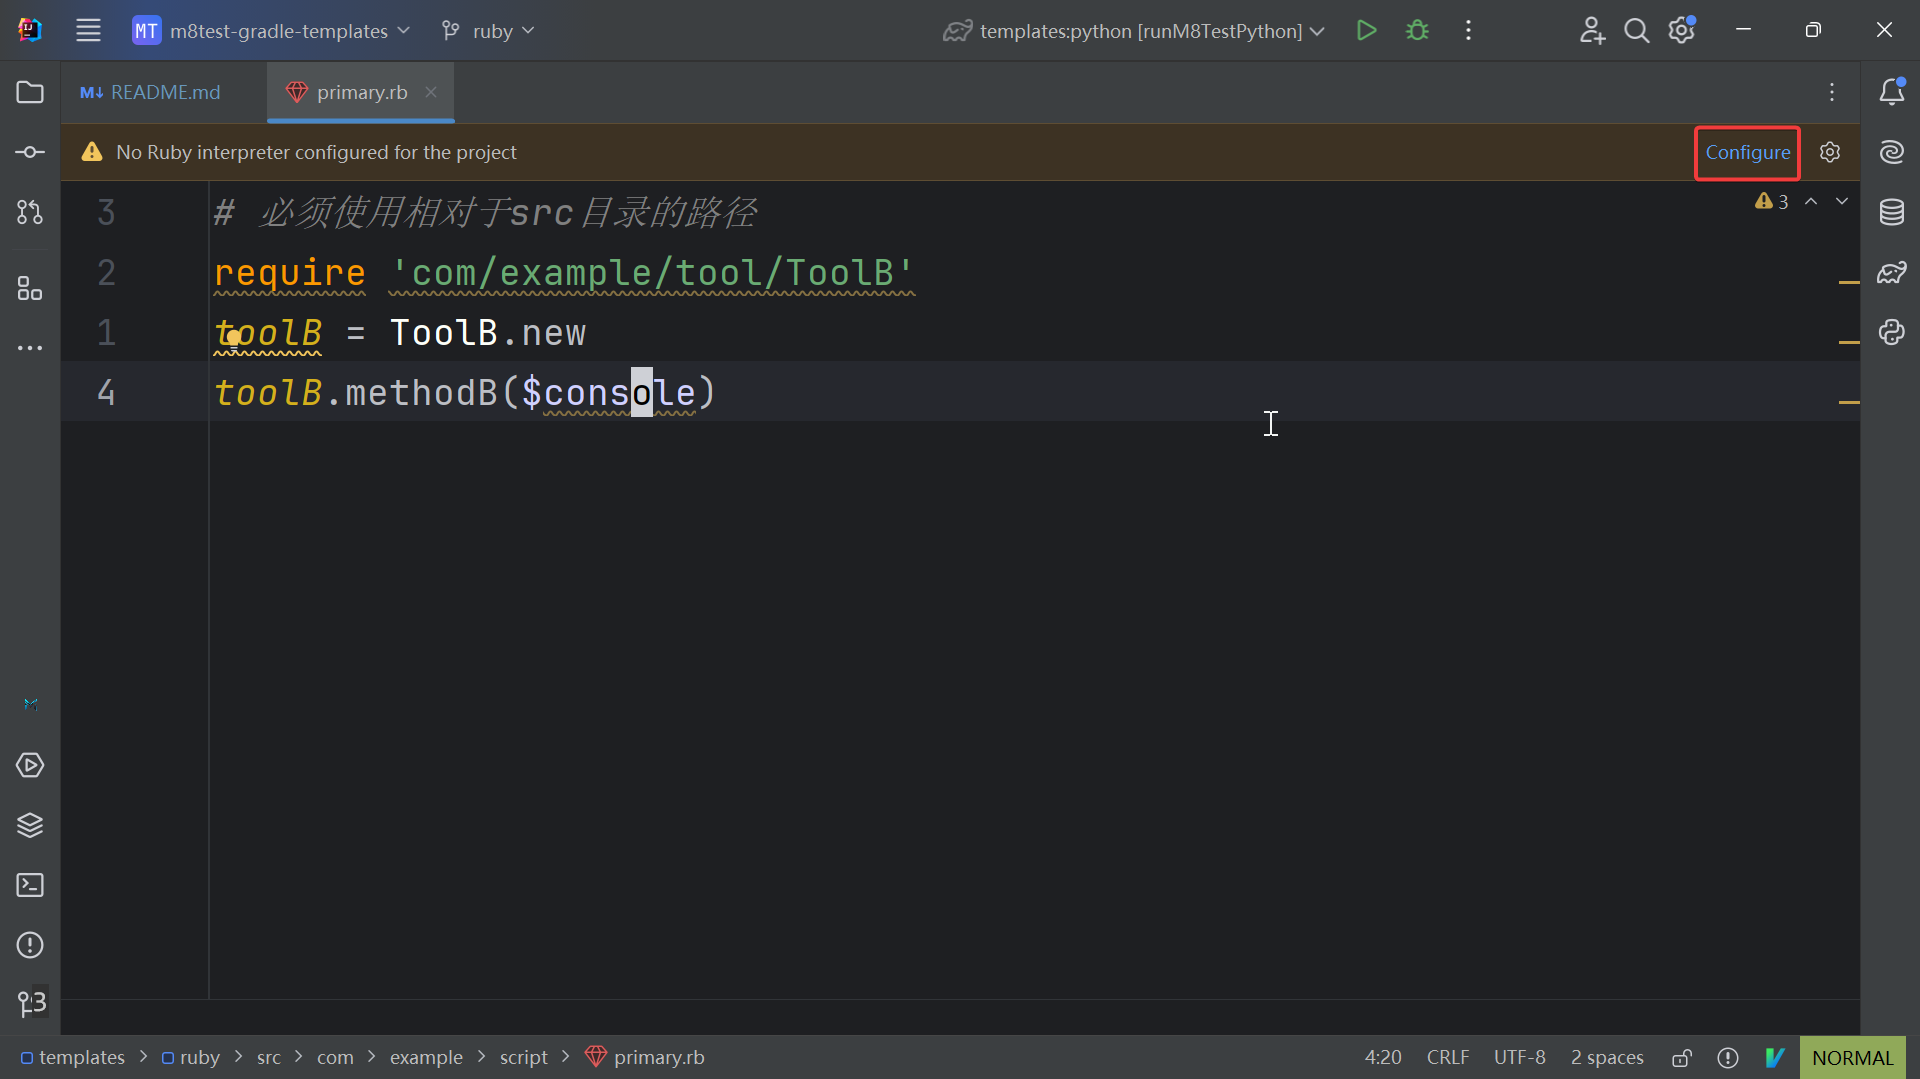Switch to the README.md tab
Image resolution: width=1920 pixels, height=1079 pixels.
(151, 92)
